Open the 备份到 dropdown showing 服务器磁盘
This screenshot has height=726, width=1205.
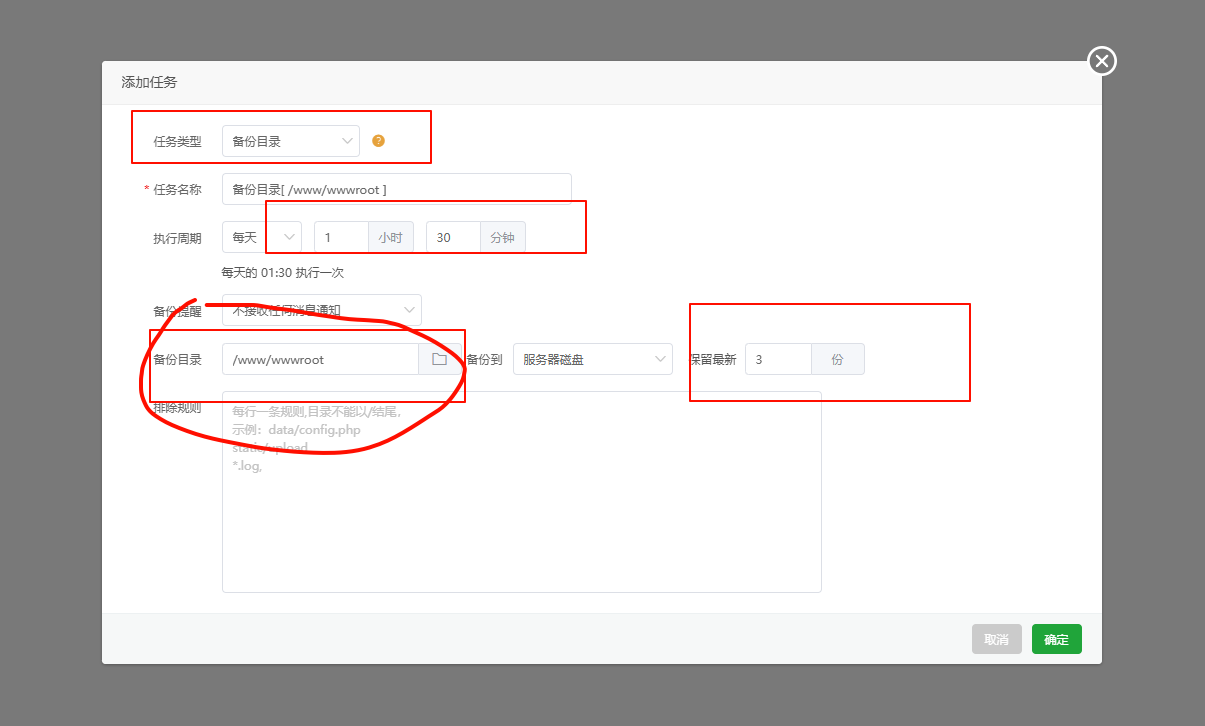click(x=592, y=359)
